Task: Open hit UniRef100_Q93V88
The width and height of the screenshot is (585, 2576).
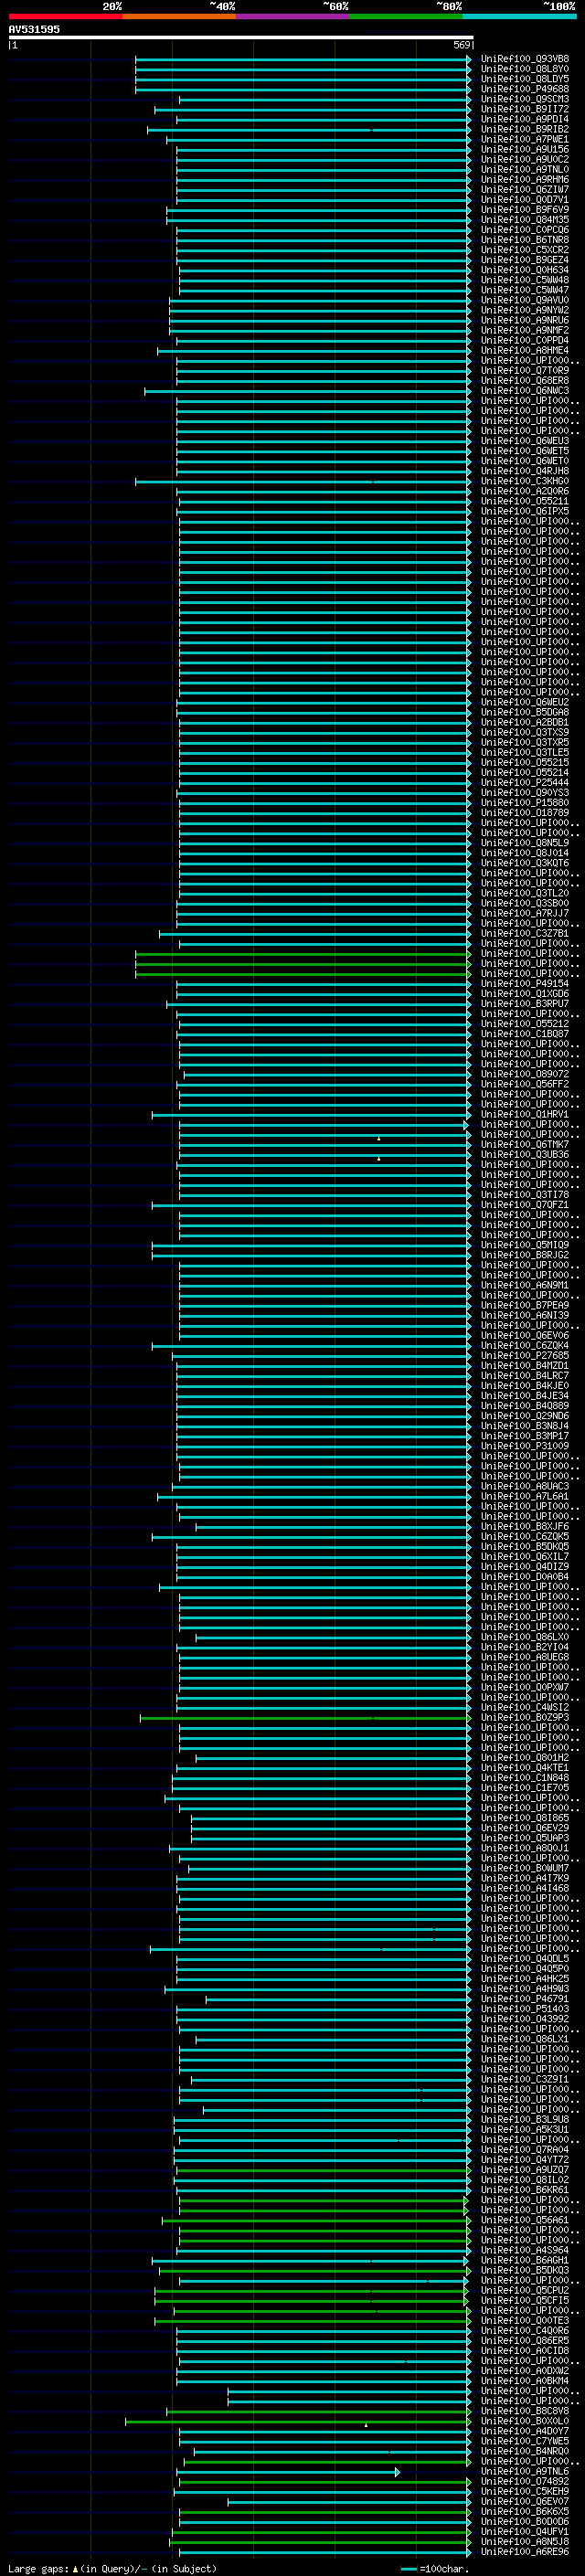Action: (524, 59)
